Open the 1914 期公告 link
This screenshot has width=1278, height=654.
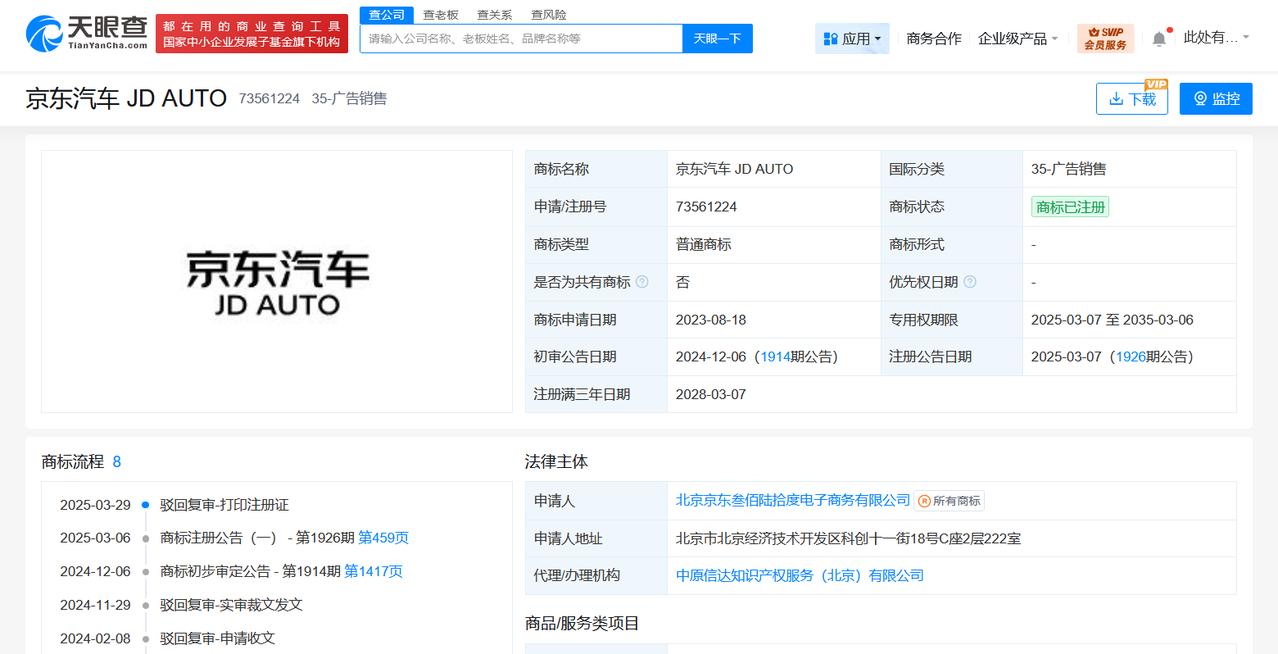(x=775, y=357)
